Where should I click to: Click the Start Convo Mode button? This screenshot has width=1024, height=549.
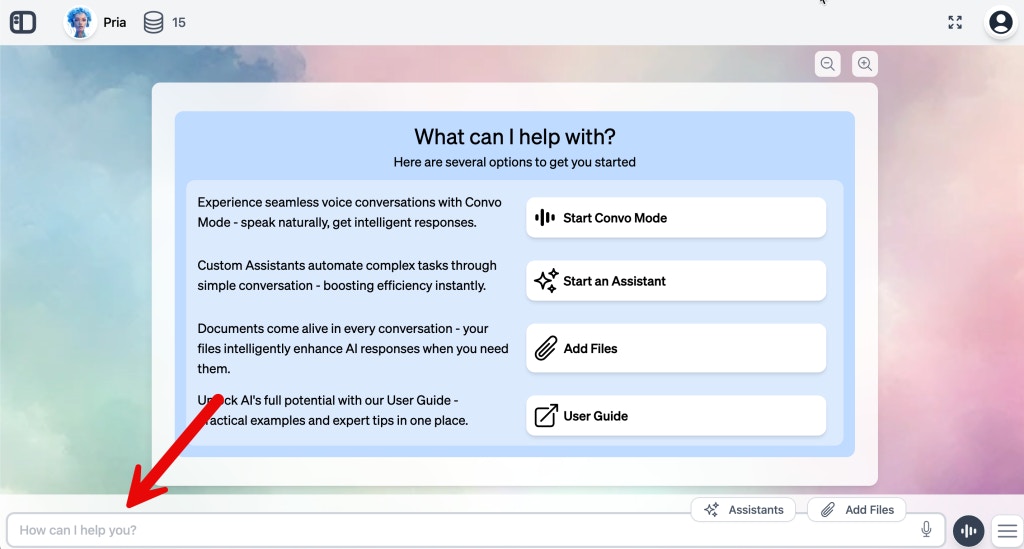pos(676,218)
